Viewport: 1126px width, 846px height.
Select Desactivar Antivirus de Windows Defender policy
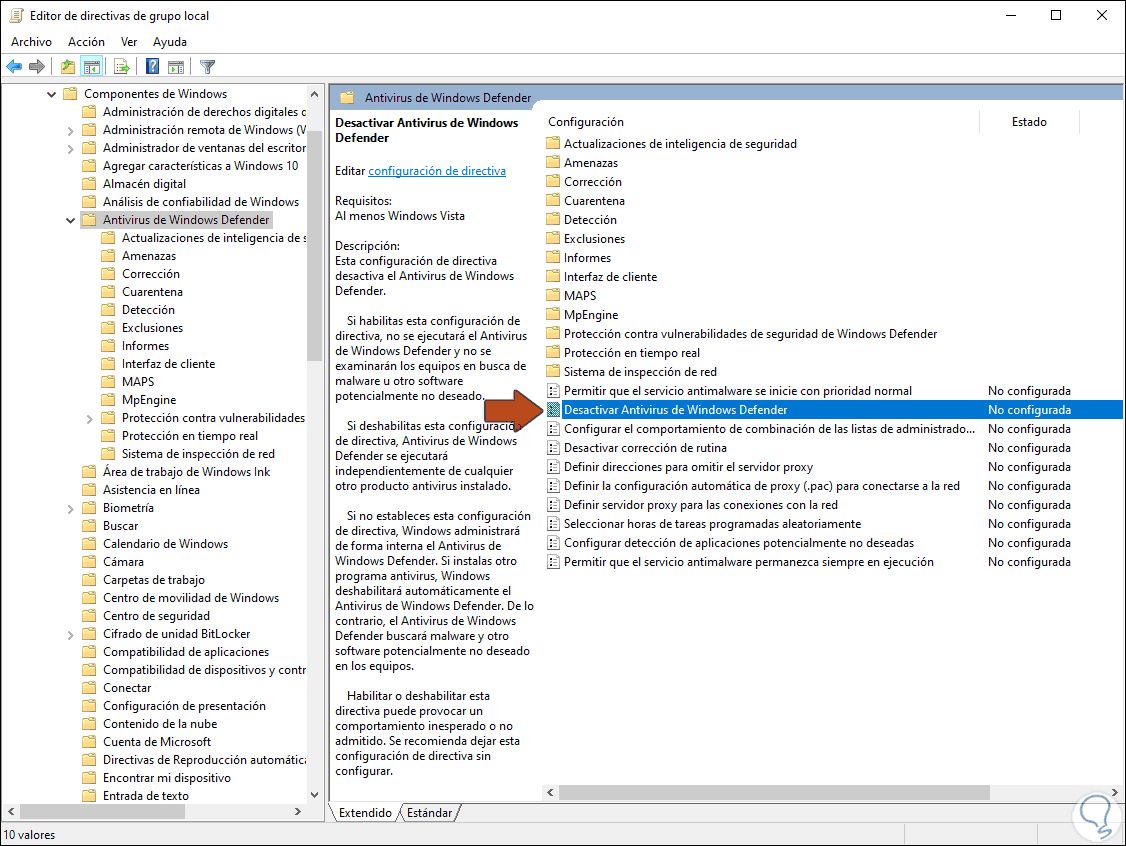tap(834, 410)
